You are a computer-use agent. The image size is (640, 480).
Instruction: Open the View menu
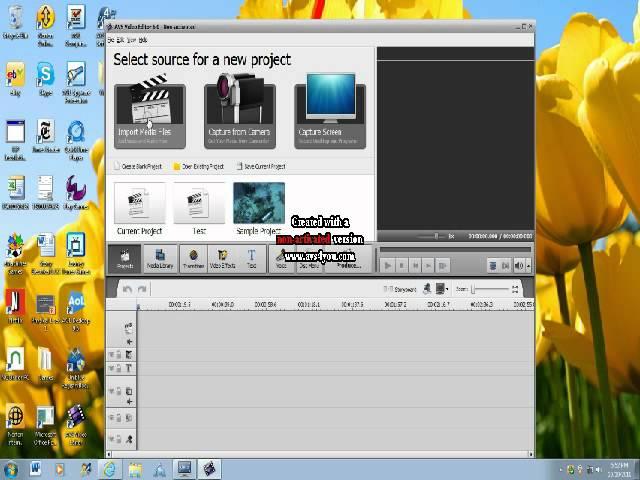click(131, 40)
